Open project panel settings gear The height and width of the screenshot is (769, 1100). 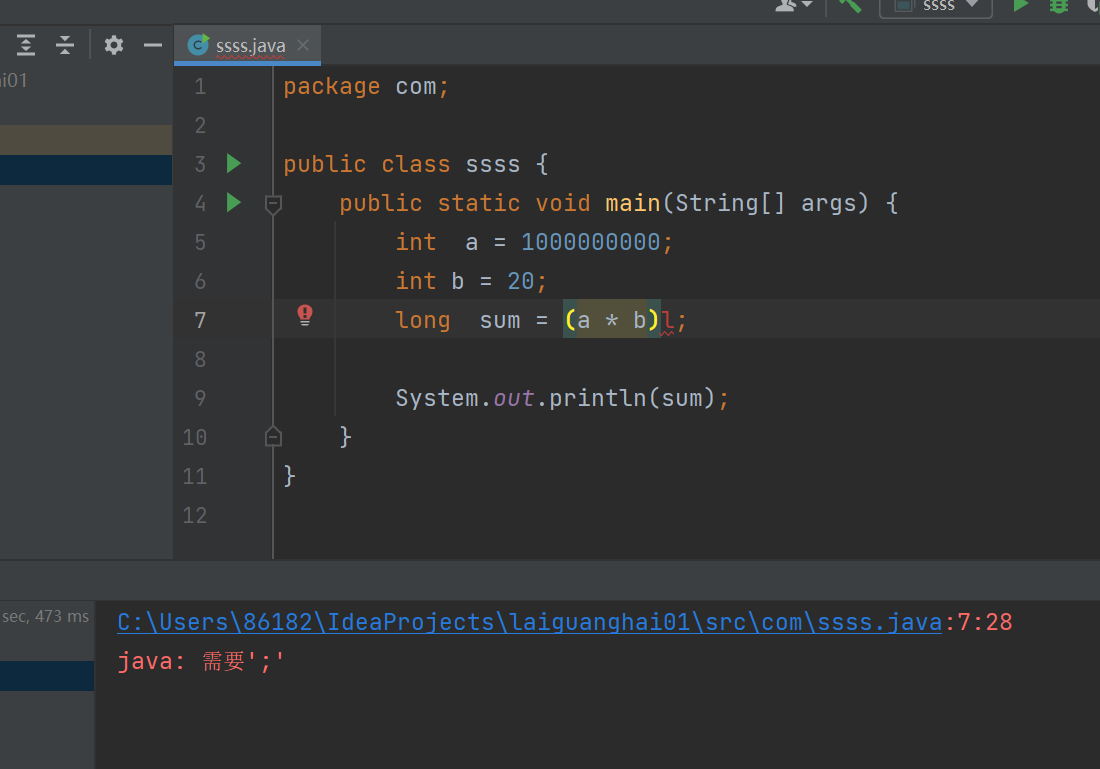pos(114,45)
